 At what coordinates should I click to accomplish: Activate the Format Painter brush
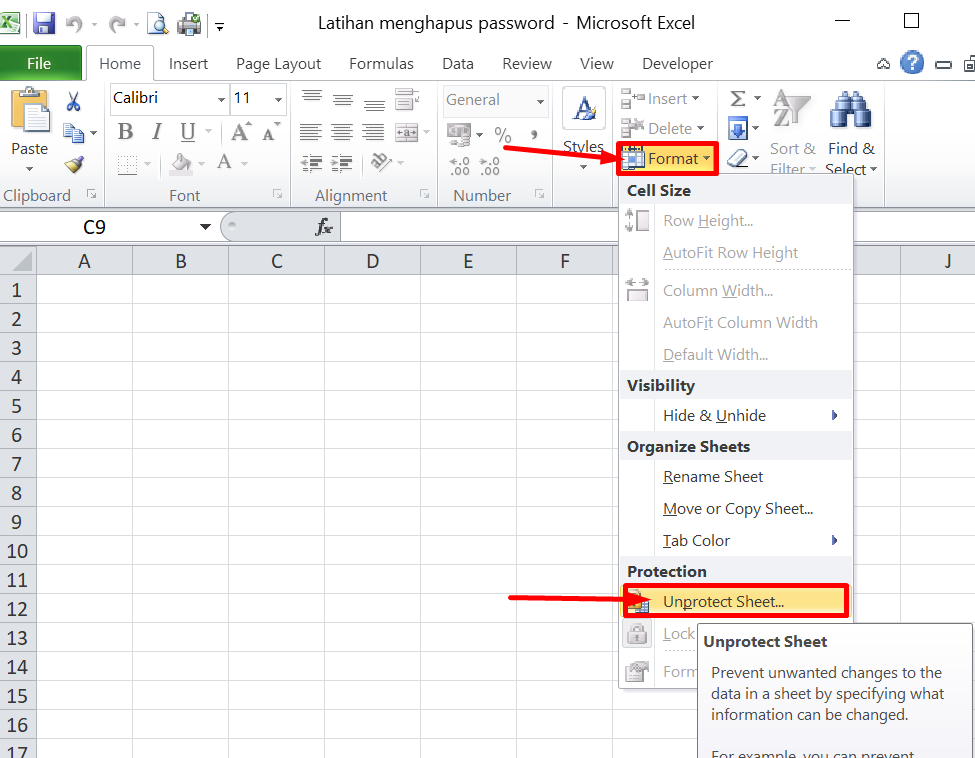[74, 165]
